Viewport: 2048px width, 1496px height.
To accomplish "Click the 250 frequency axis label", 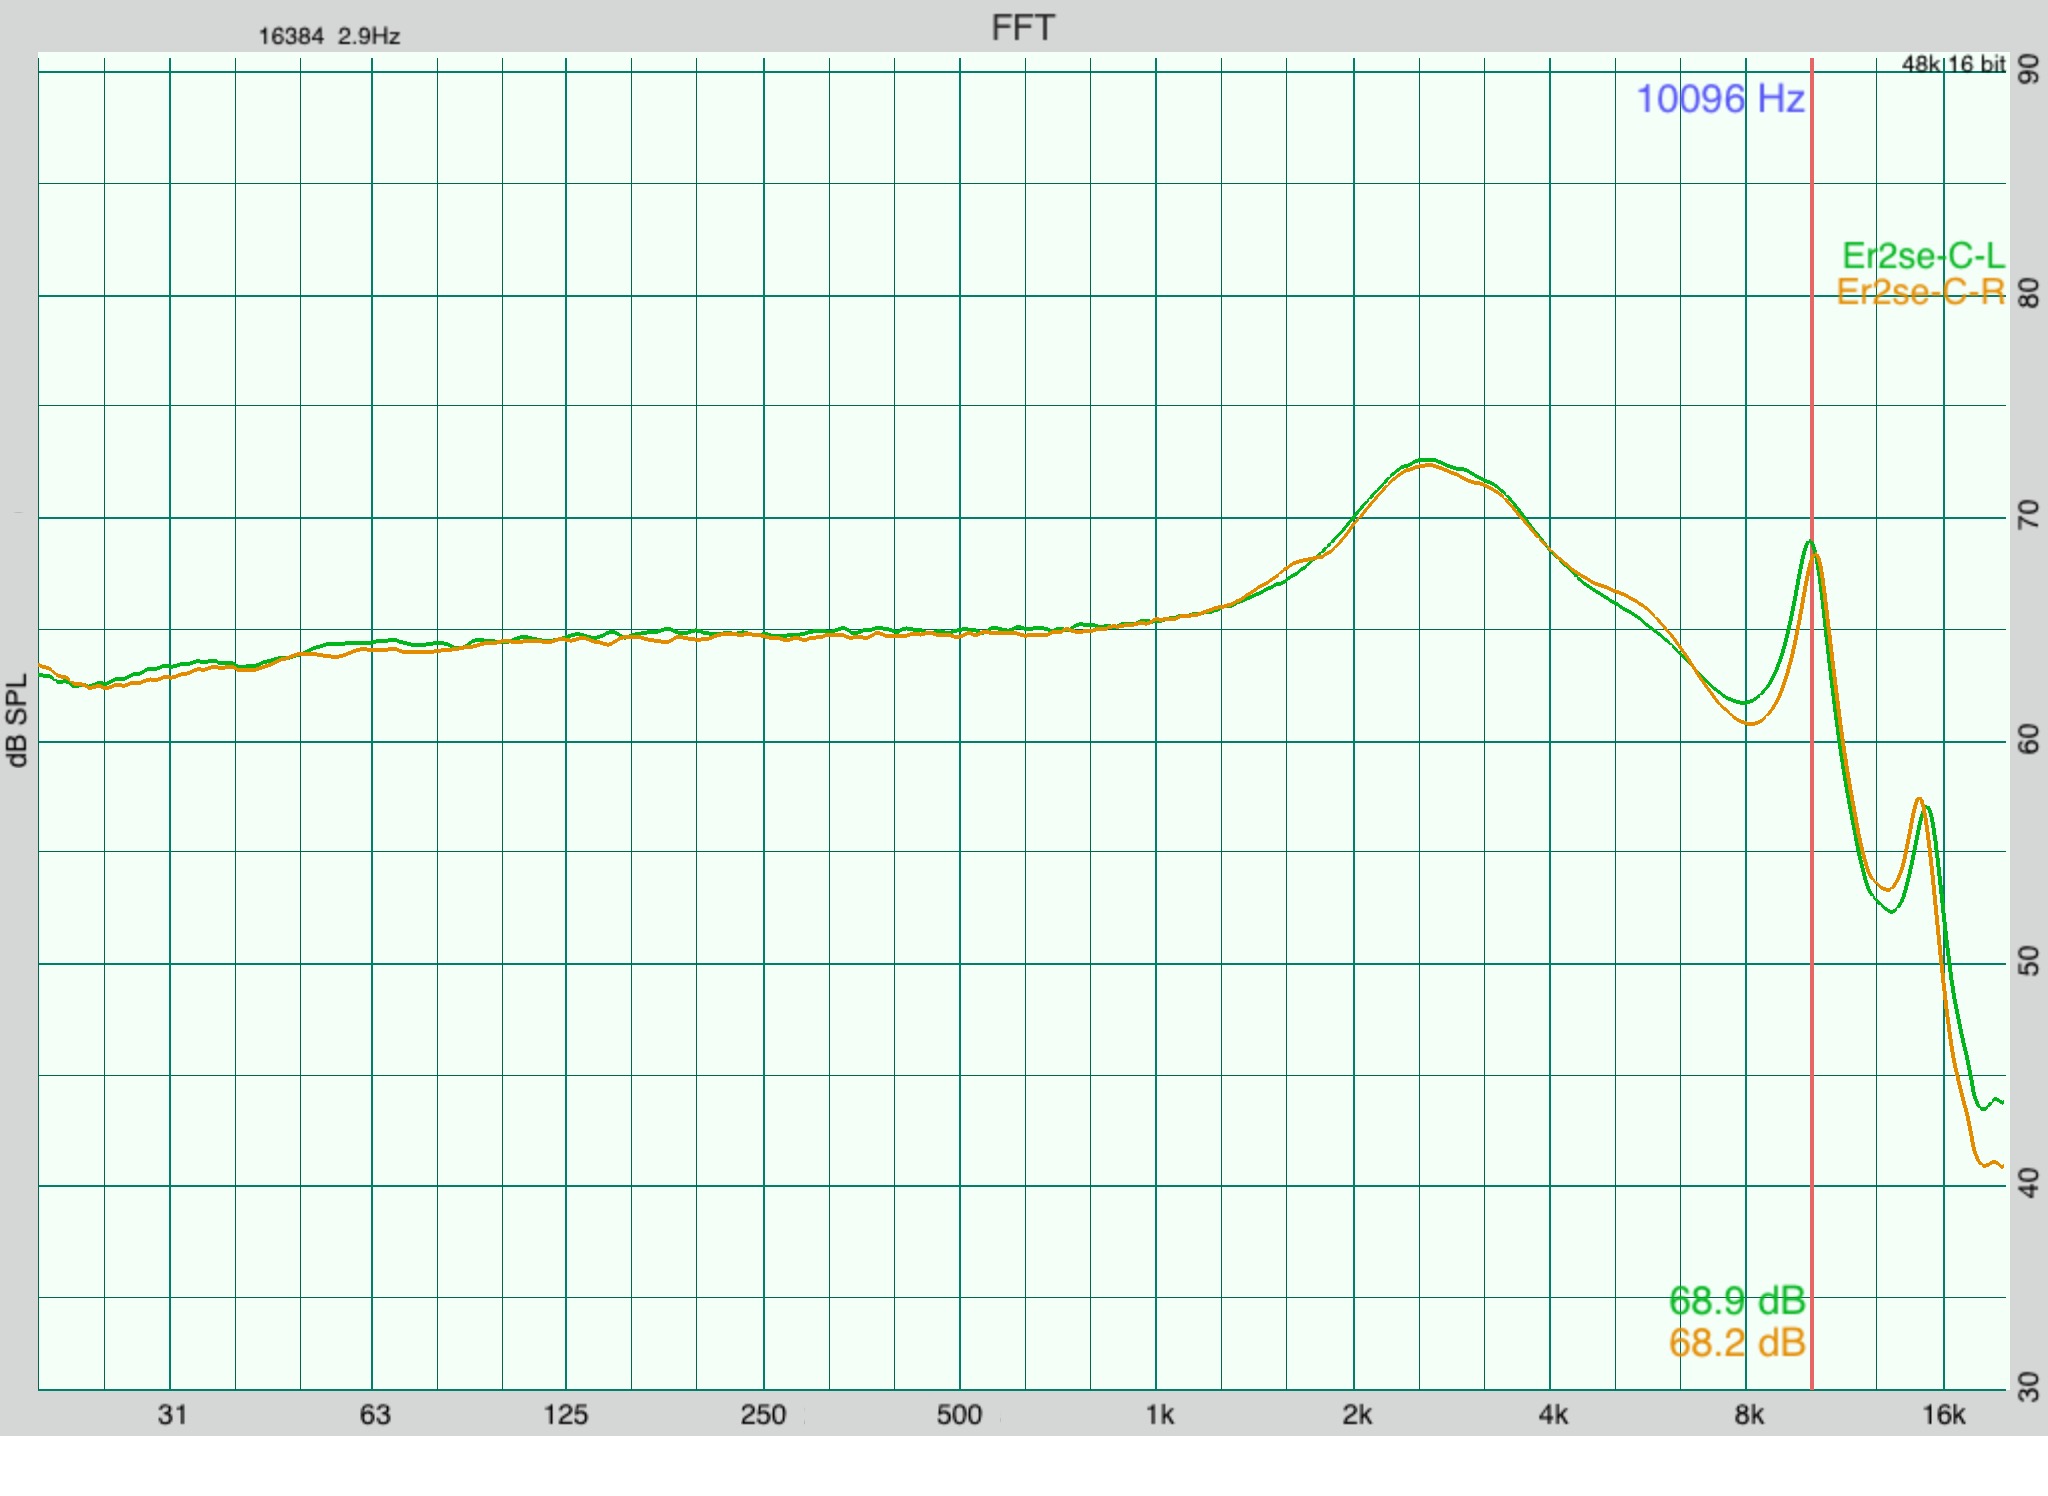I will 763,1415.
